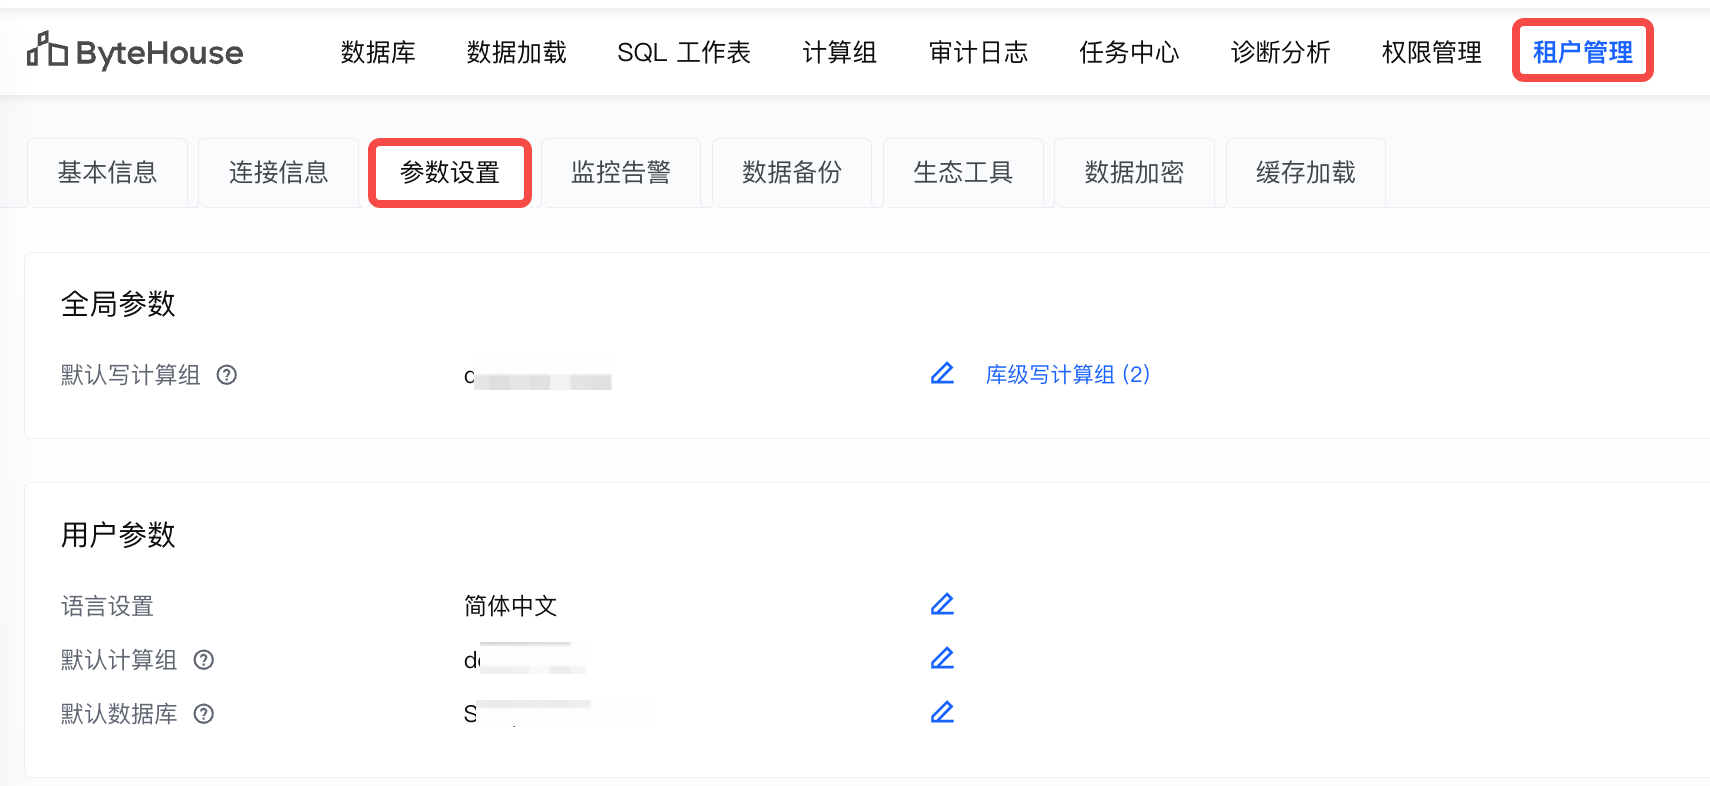Open the 库级写计算组 (2) link

pos(1067,374)
